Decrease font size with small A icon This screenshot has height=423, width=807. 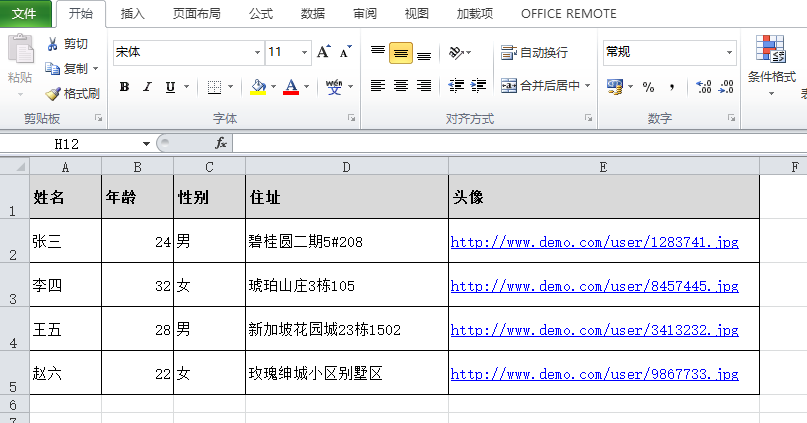(345, 52)
